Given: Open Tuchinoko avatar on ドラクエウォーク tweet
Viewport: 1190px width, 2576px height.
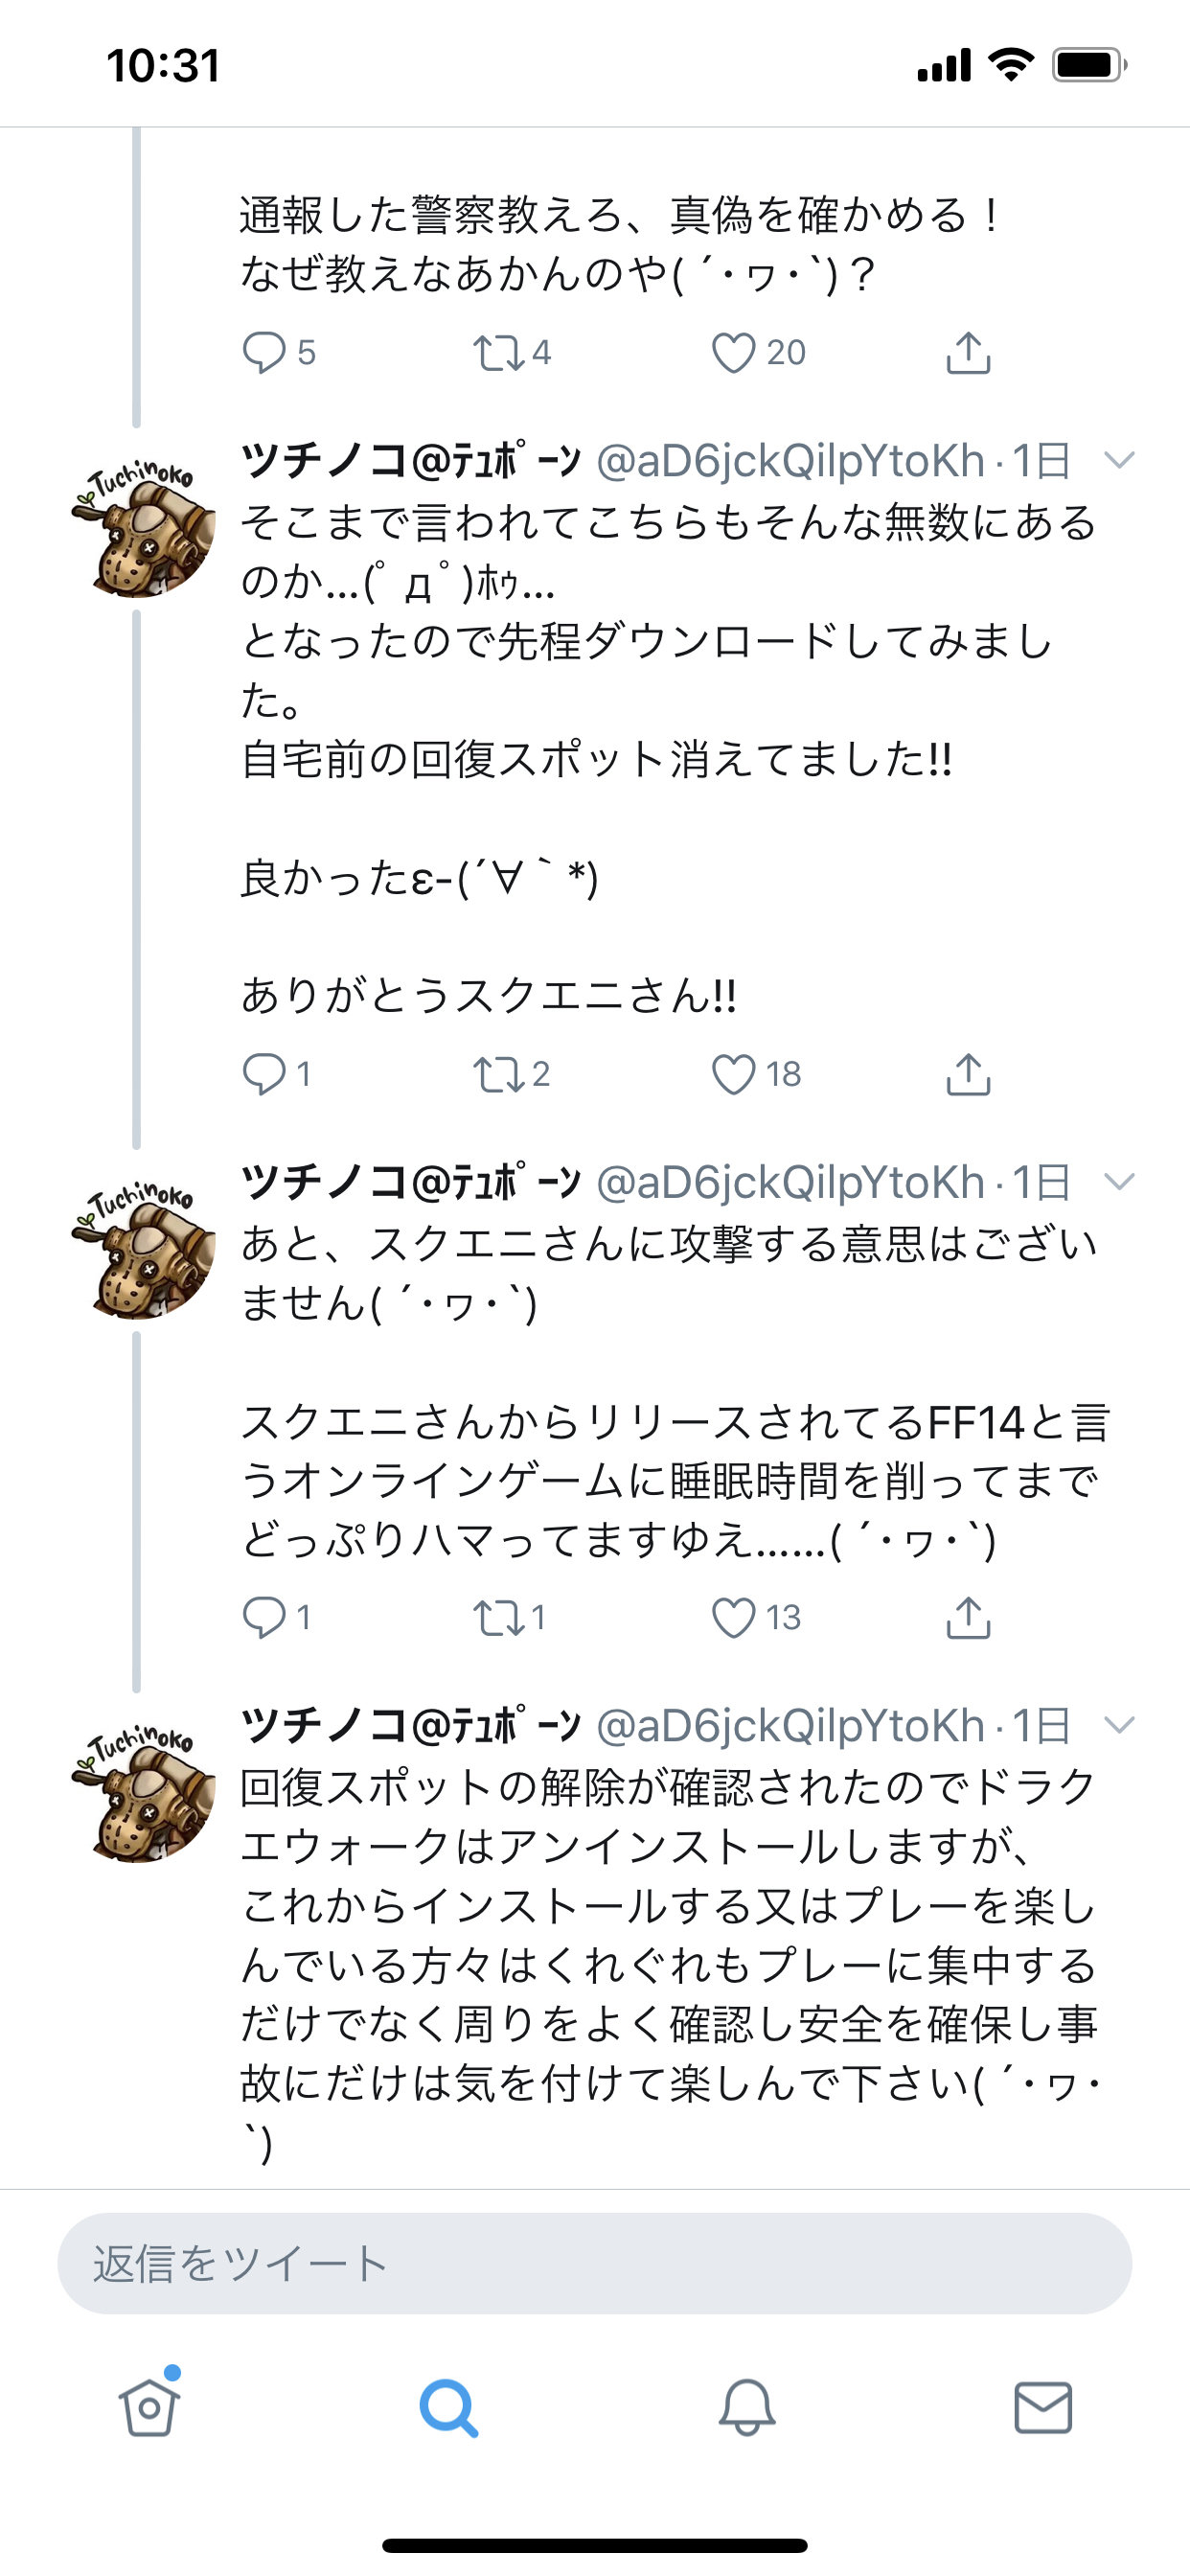Looking at the screenshot, I should (x=142, y=1792).
